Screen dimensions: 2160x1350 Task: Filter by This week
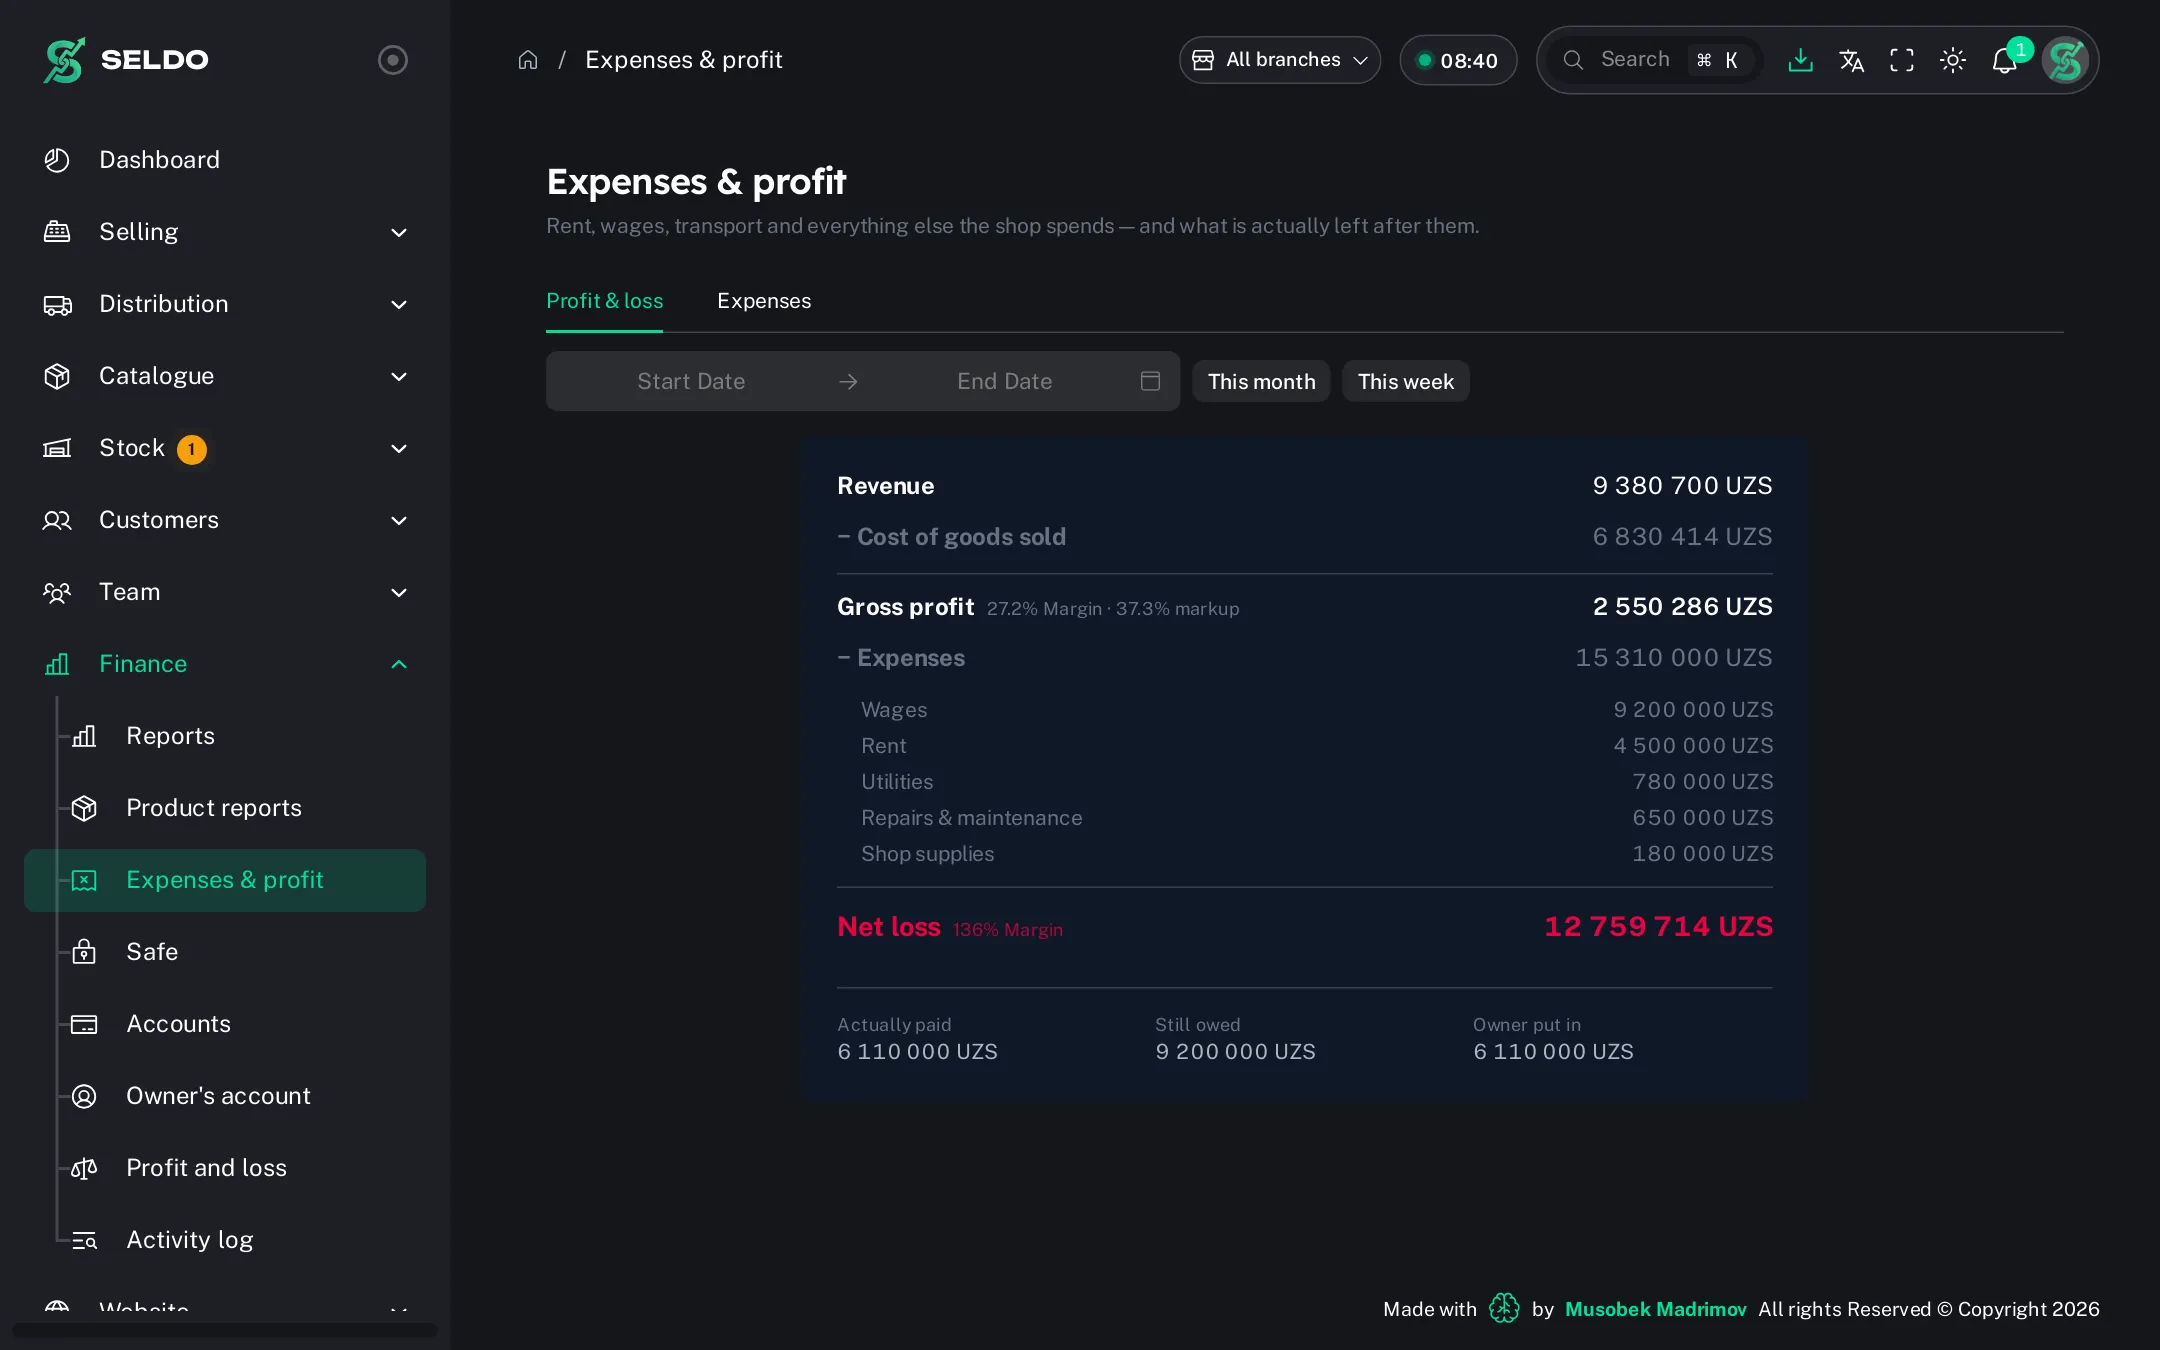1405,381
